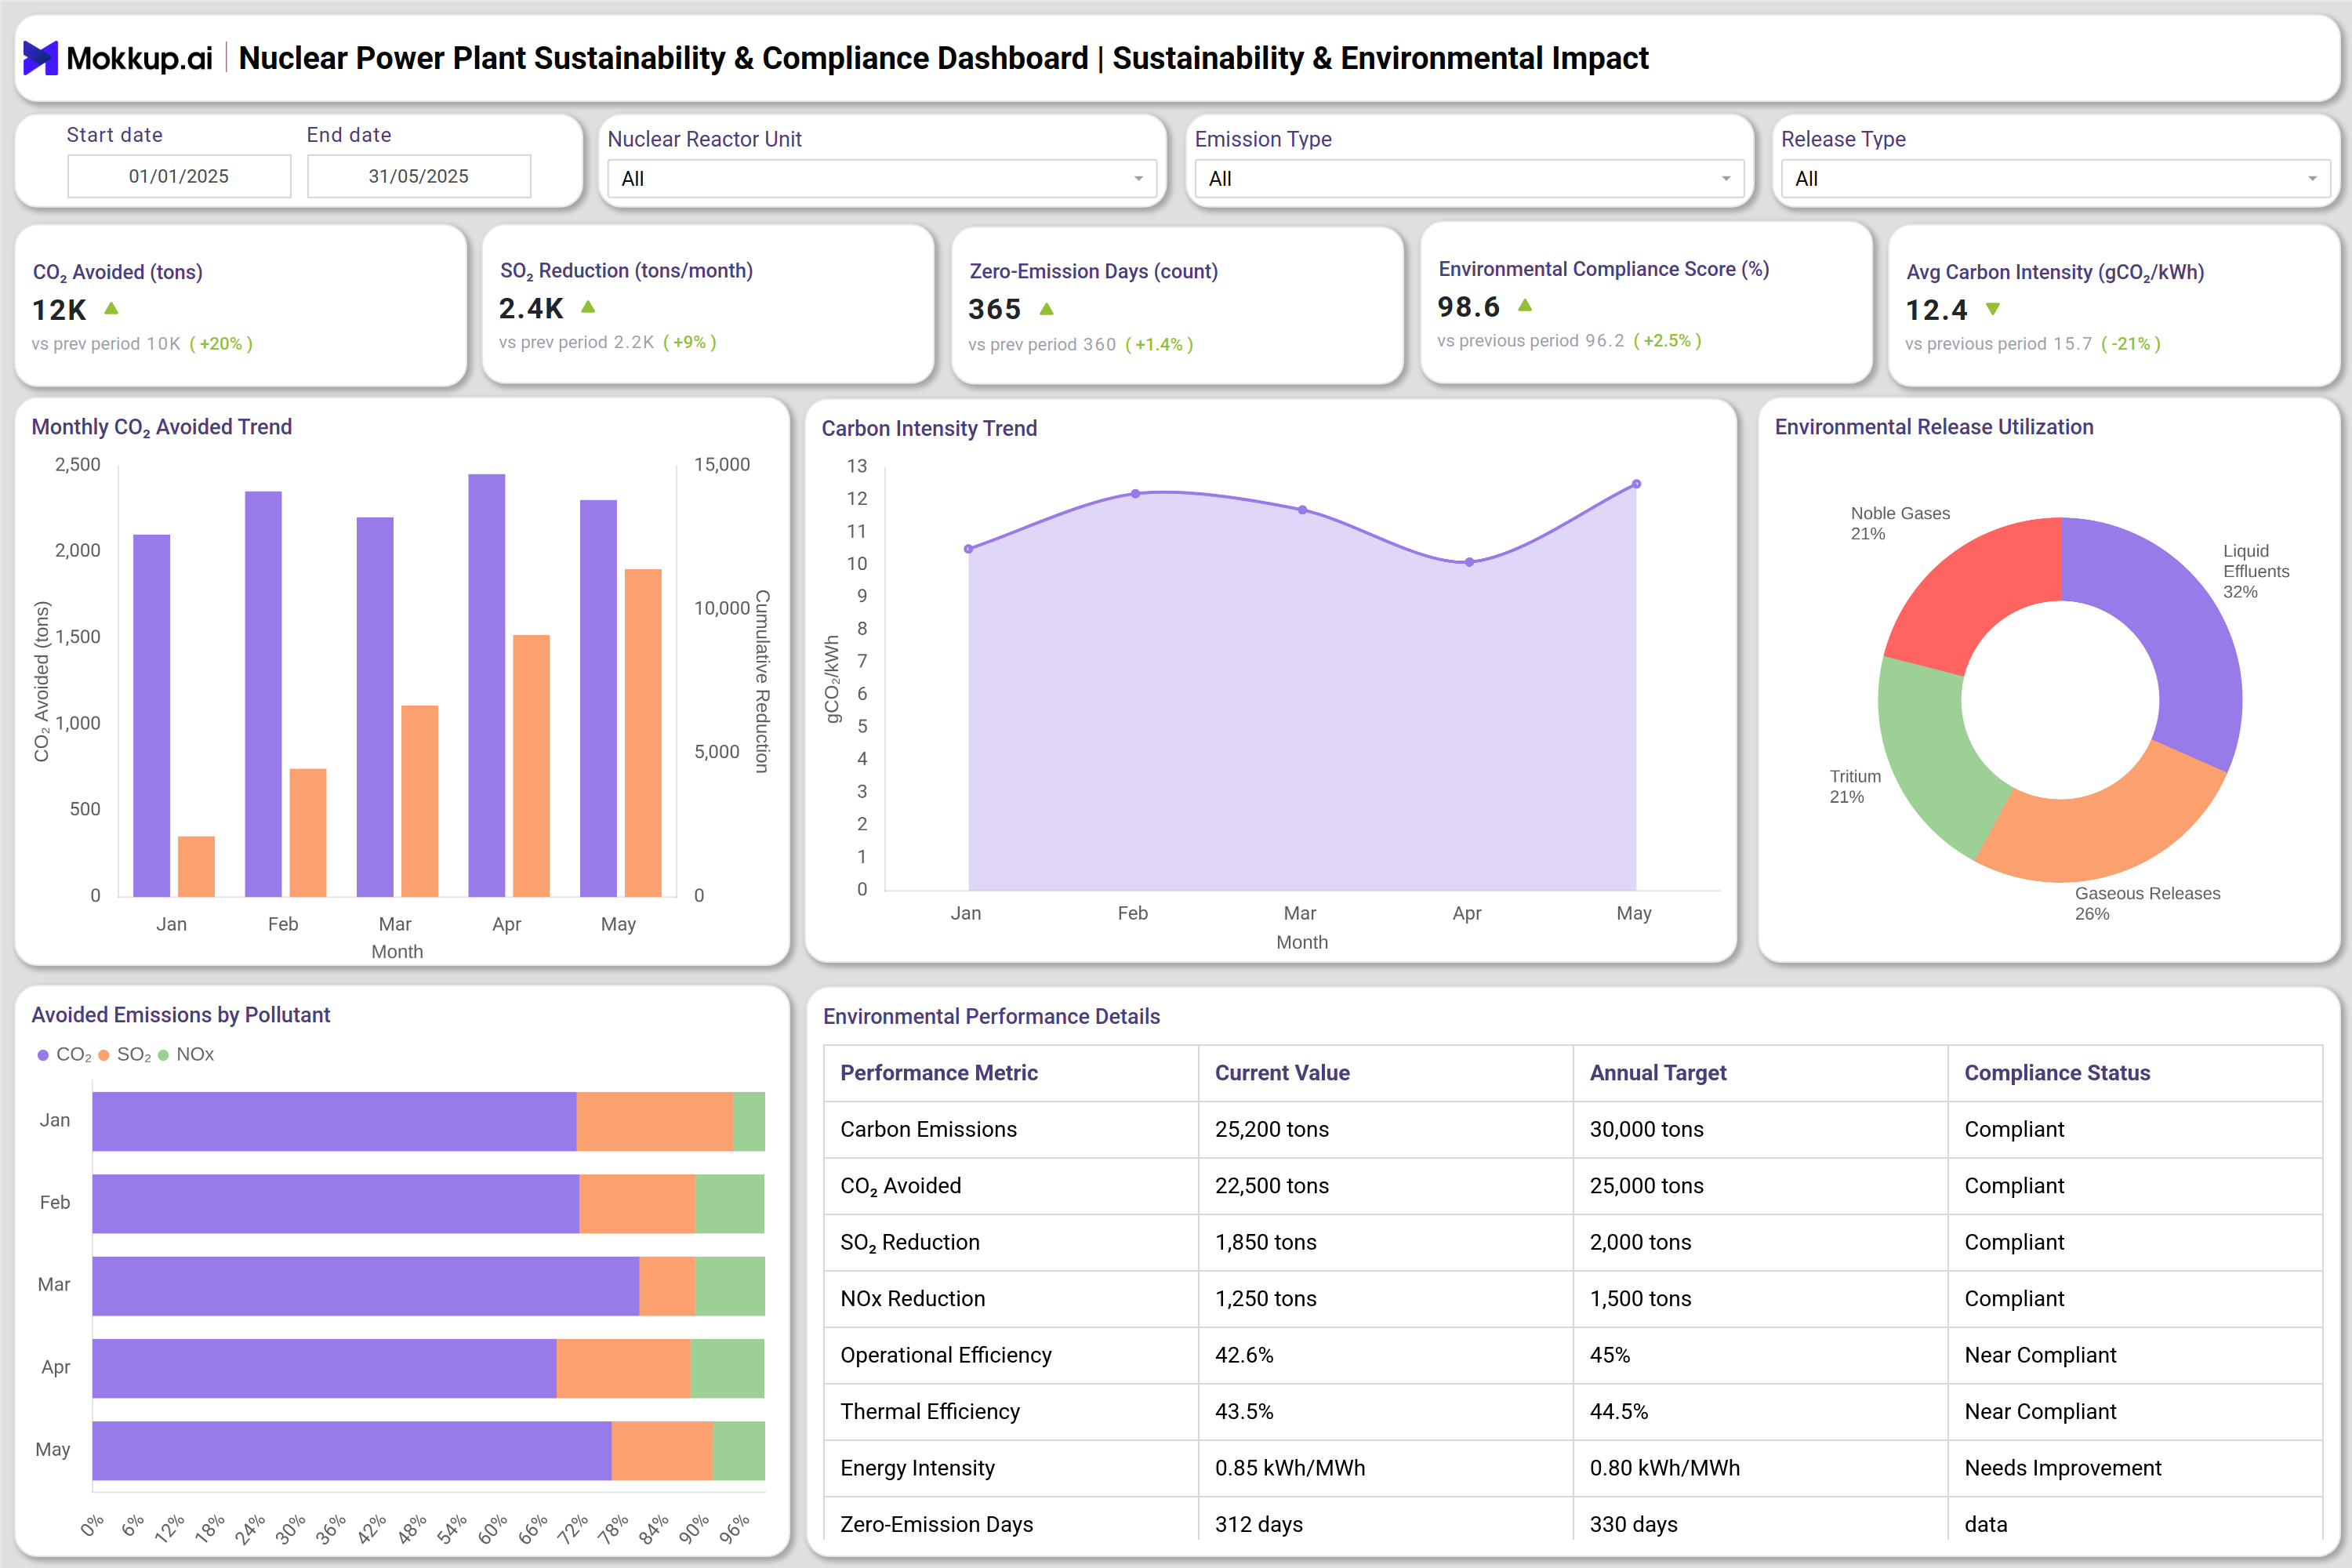Click the Avg Carbon Intensity KPI title

pyautogui.click(x=2055, y=272)
